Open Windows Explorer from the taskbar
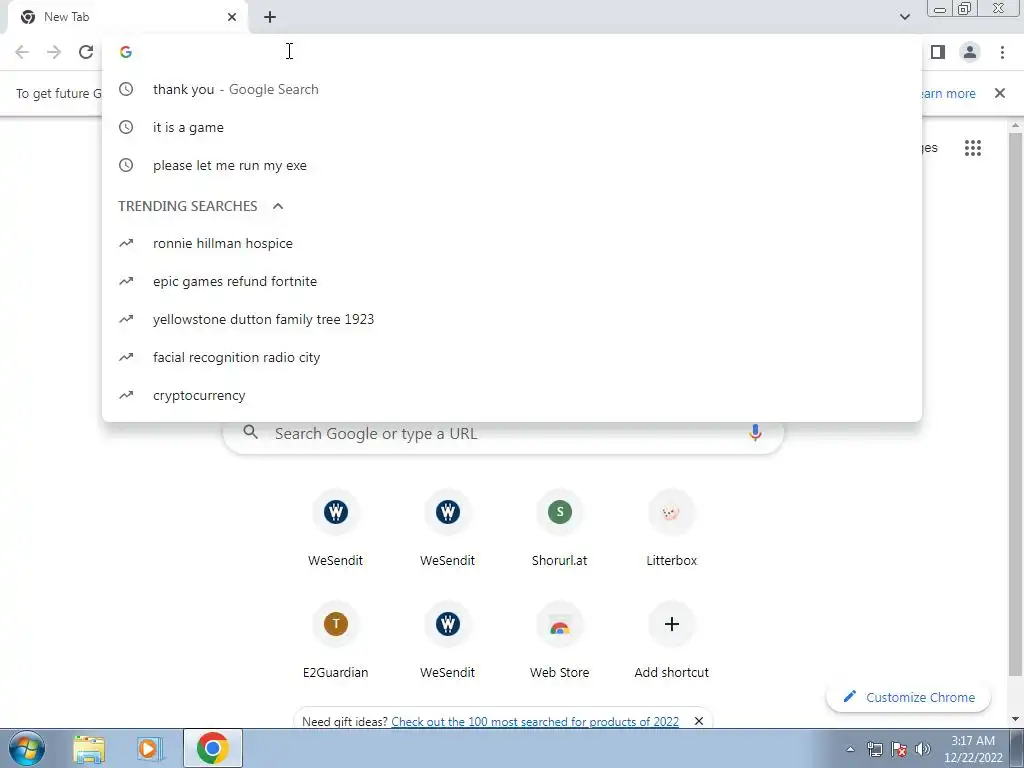 click(x=89, y=748)
